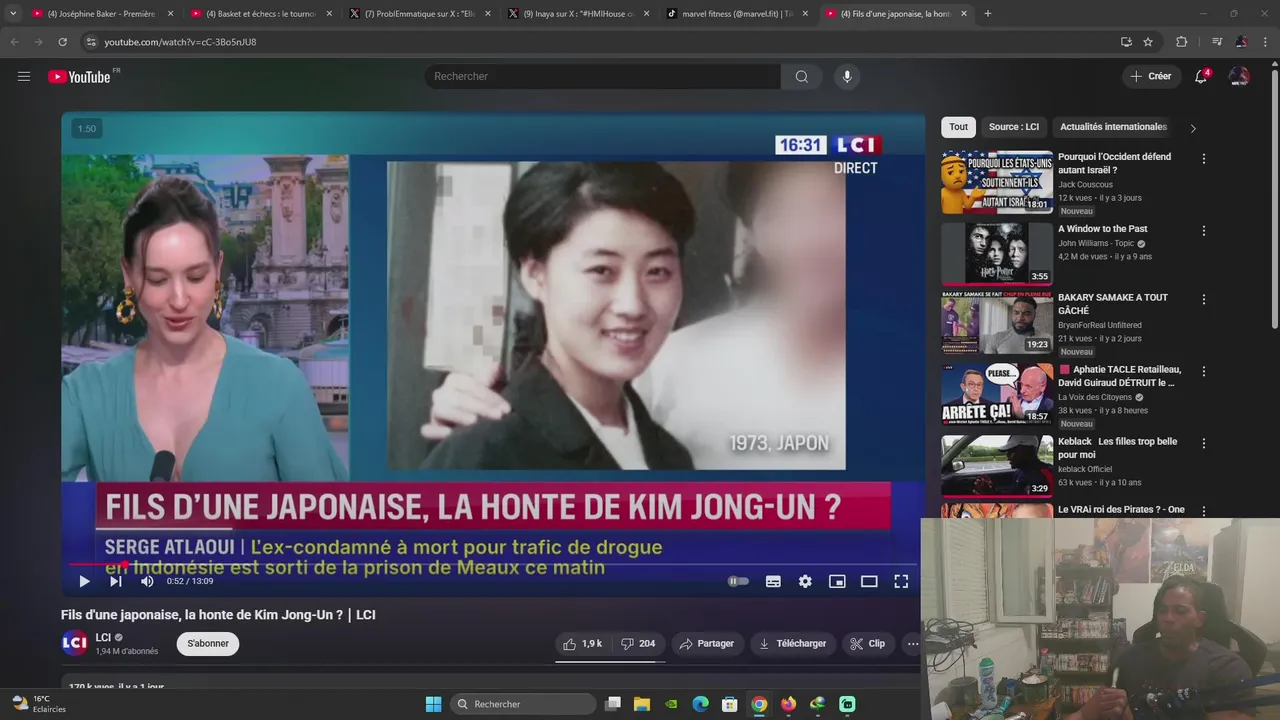Image resolution: width=1280 pixels, height=720 pixels.
Task: Bookmark this page with the star
Action: pyautogui.click(x=1148, y=42)
